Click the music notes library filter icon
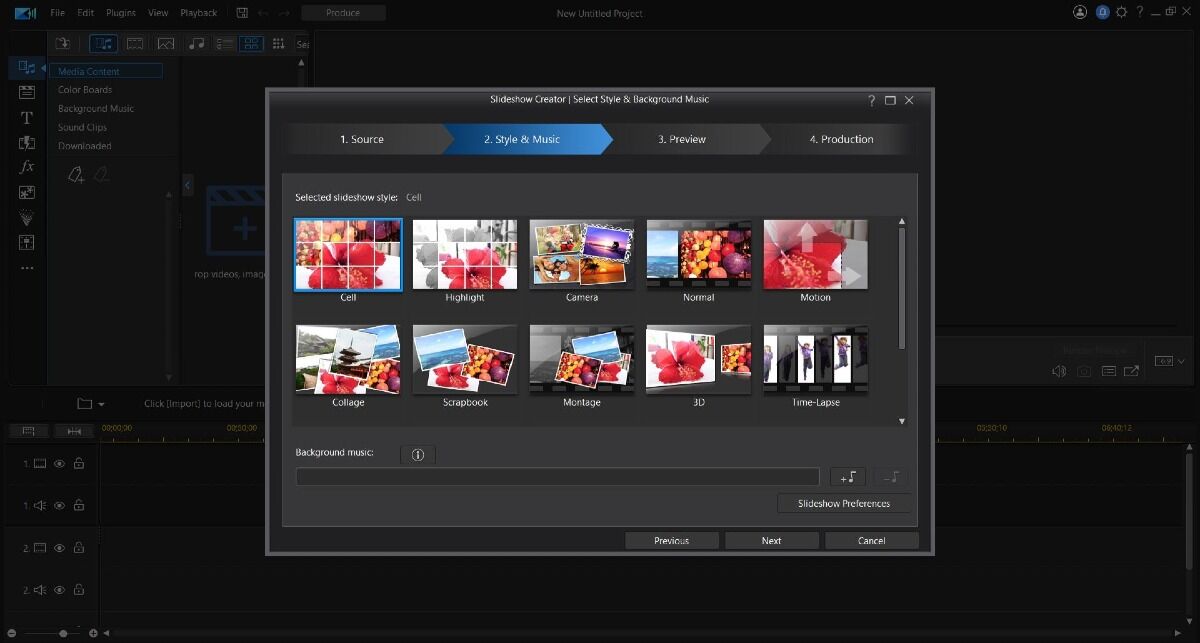This screenshot has width=1200, height=643. (196, 43)
